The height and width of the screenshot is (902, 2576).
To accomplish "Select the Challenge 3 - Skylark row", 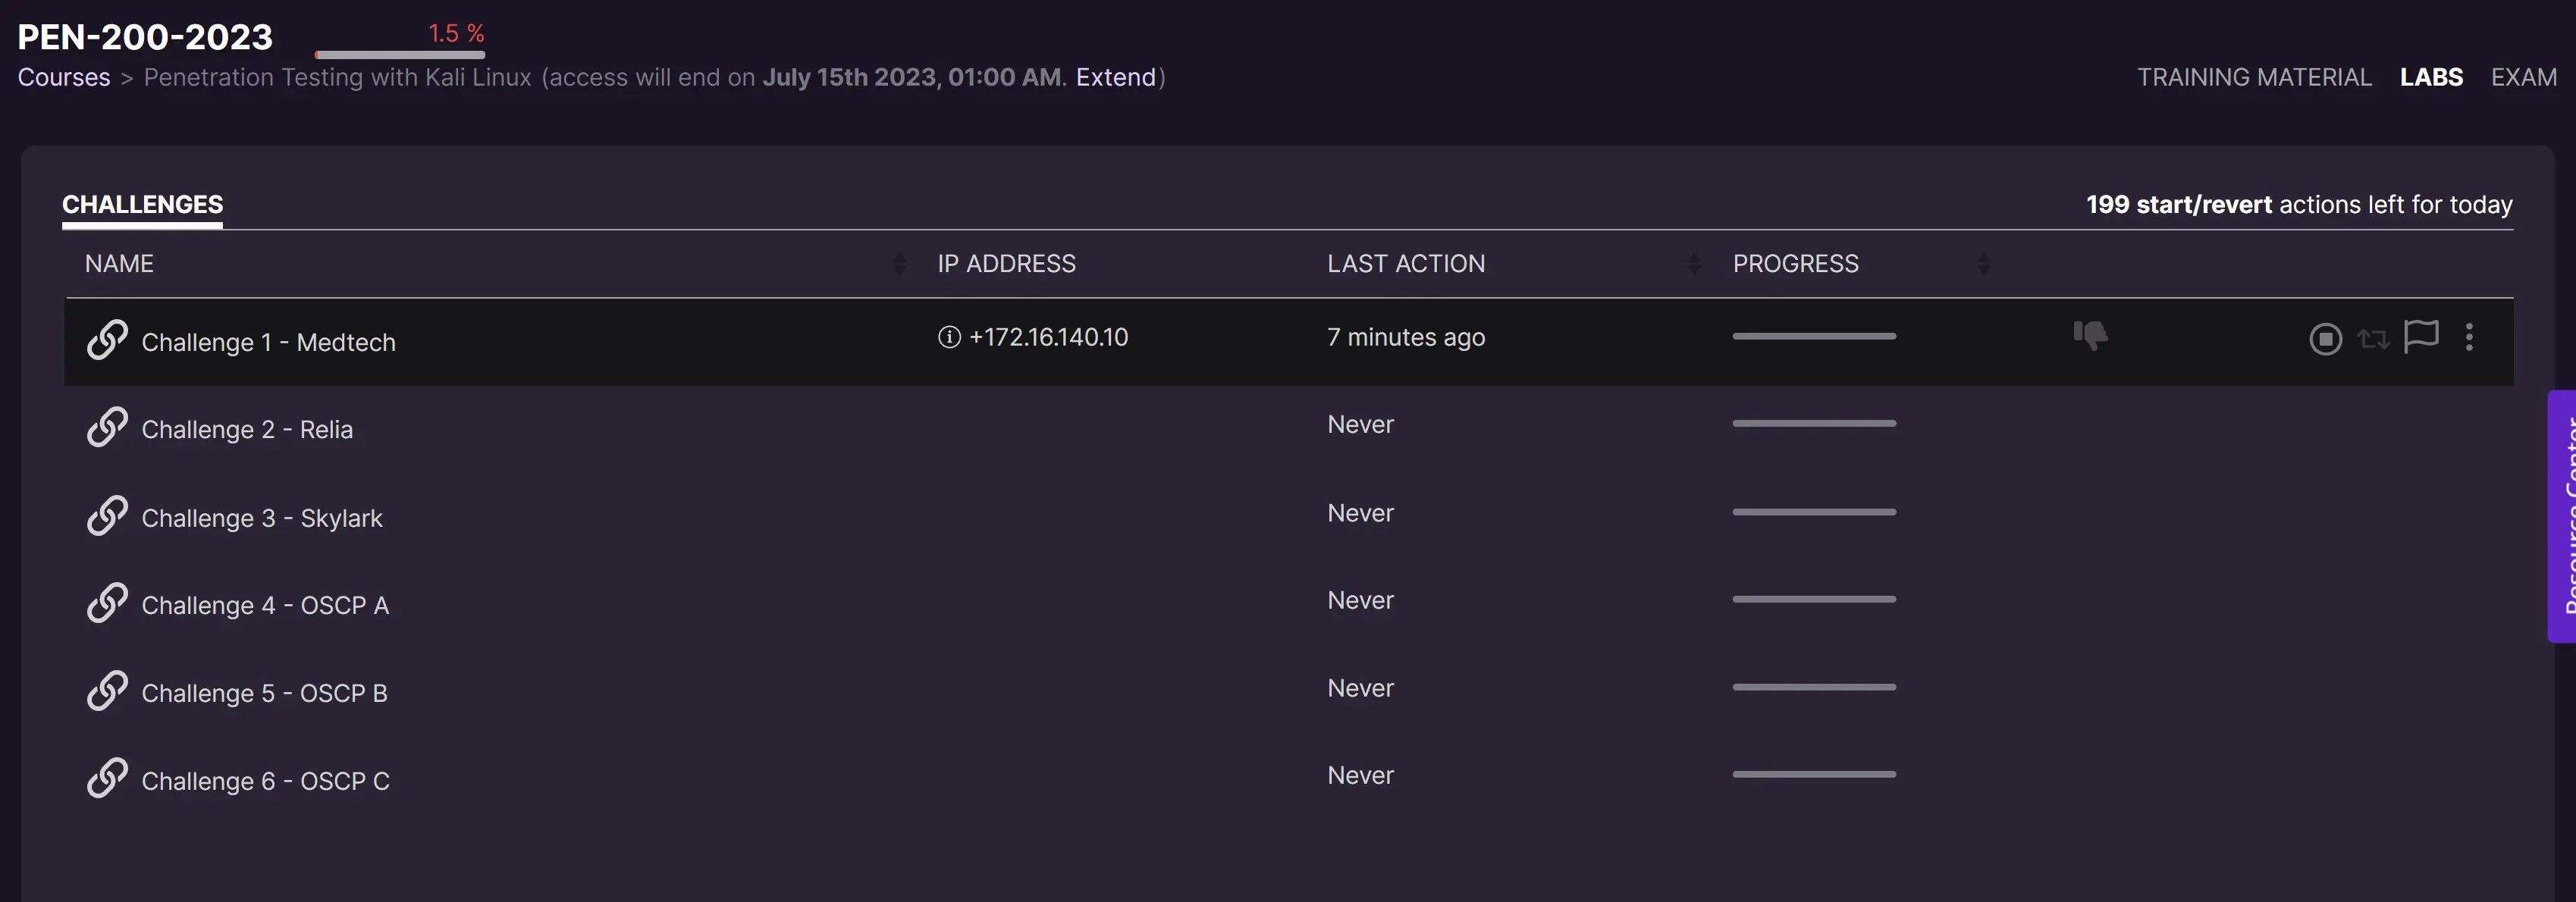I will 262,518.
